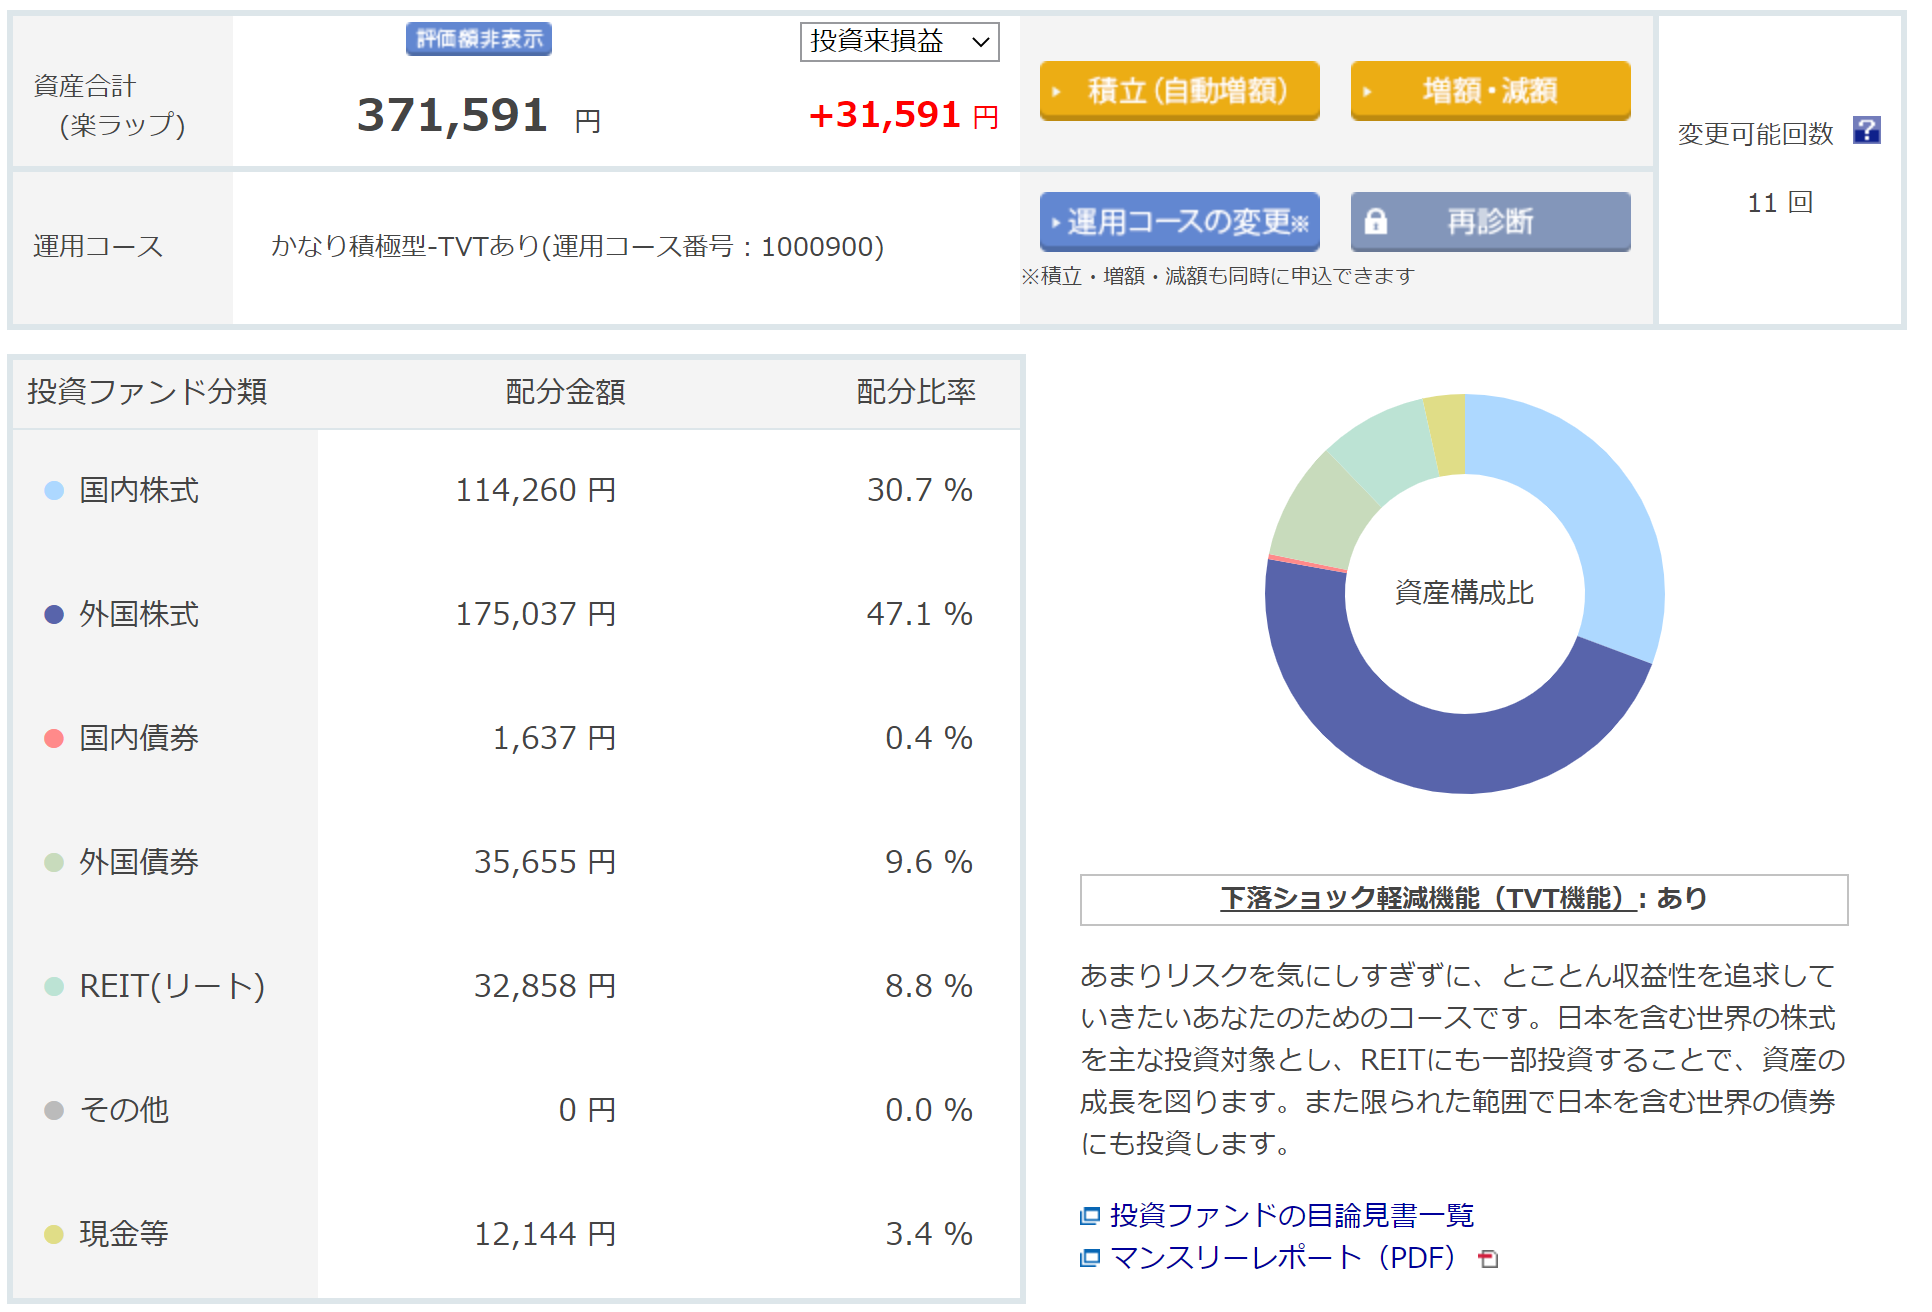Click the lock icon on 再診断
This screenshot has width=1932, height=1312.
1376,221
